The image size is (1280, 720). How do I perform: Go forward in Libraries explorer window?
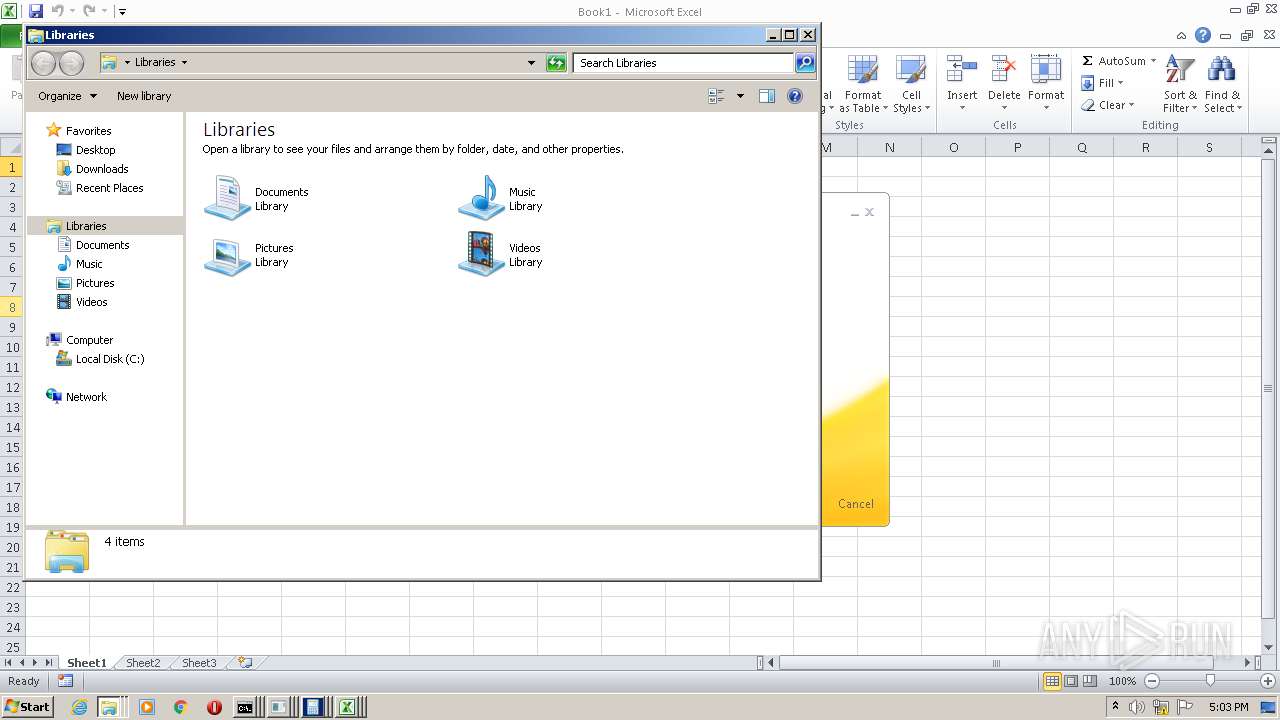tap(71, 63)
